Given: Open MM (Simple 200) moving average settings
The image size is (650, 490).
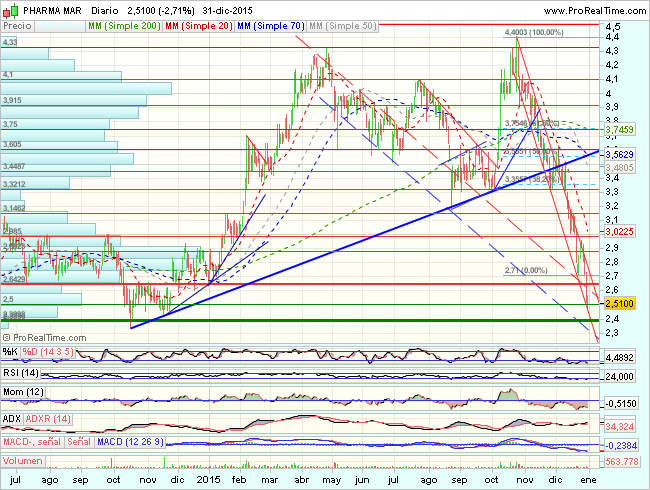Looking at the screenshot, I should coord(124,26).
